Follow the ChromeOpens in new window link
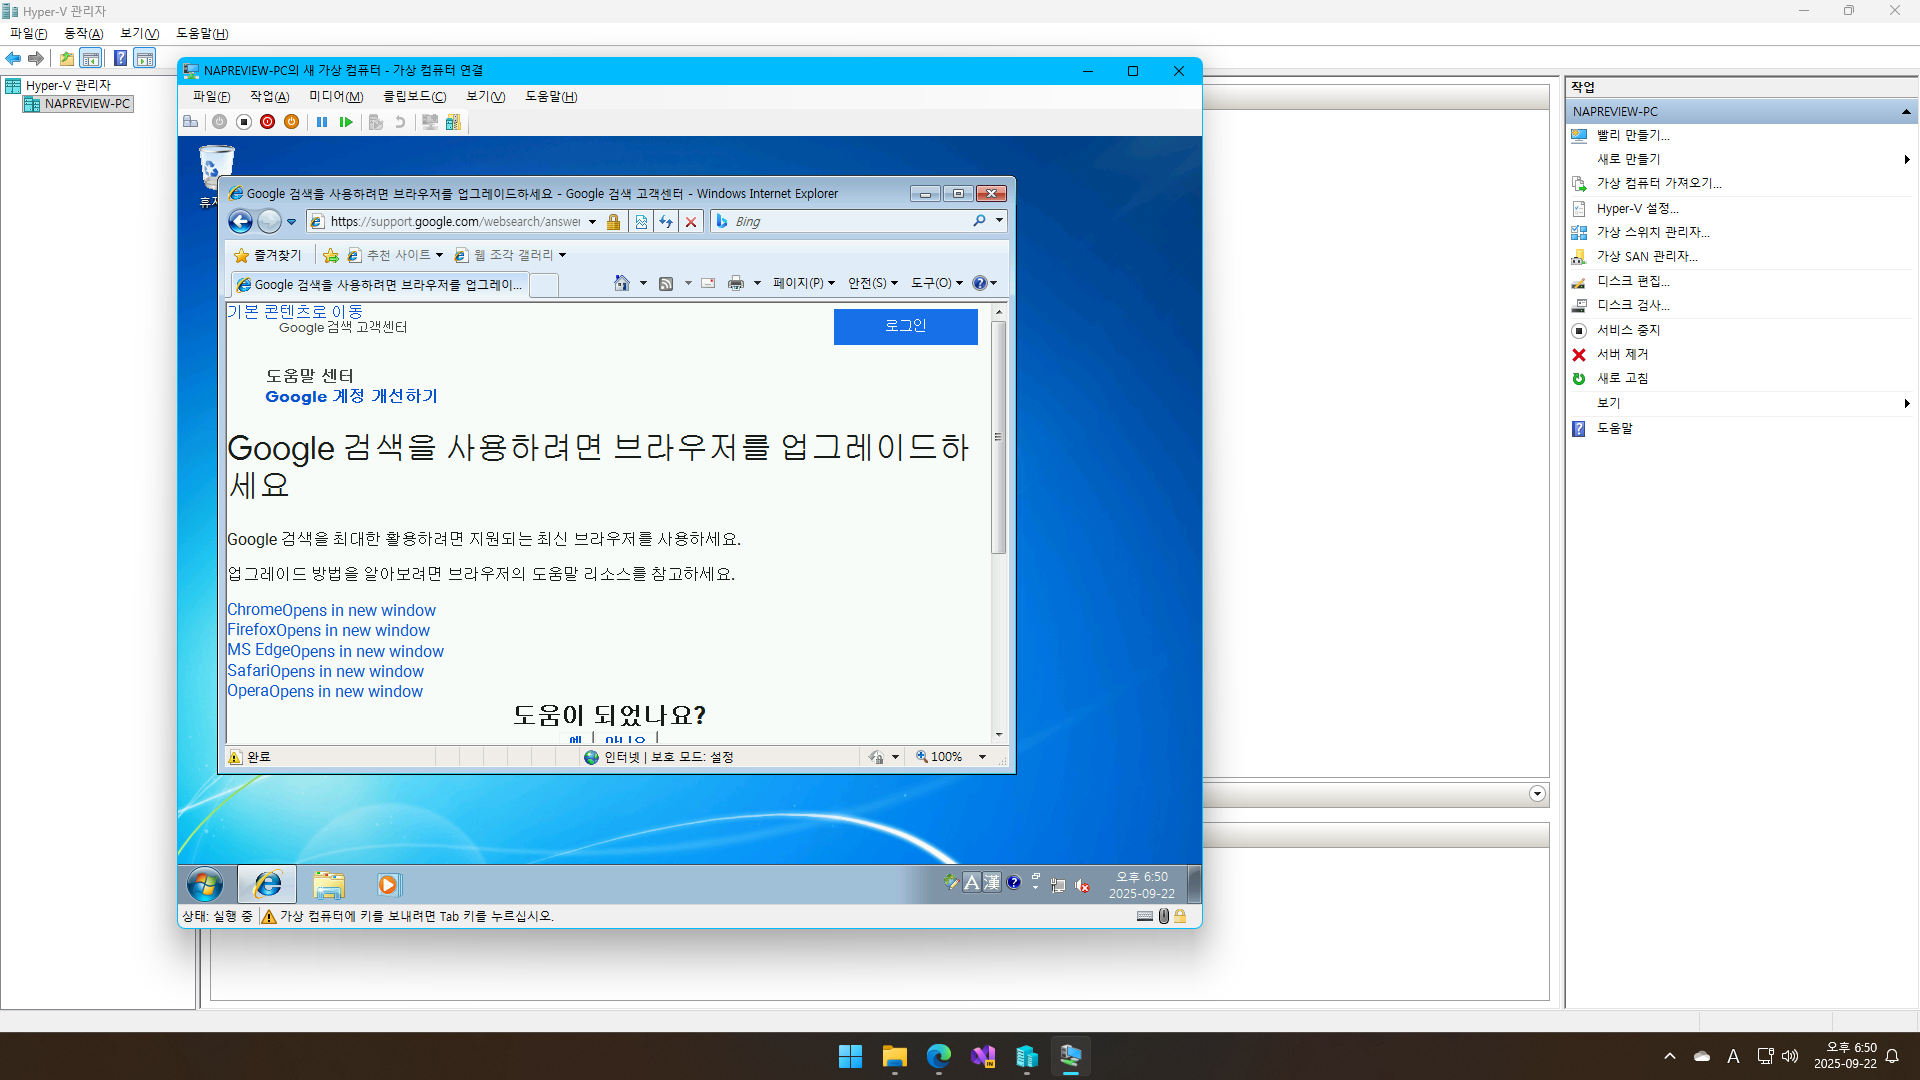Image resolution: width=1920 pixels, height=1080 pixels. click(331, 610)
